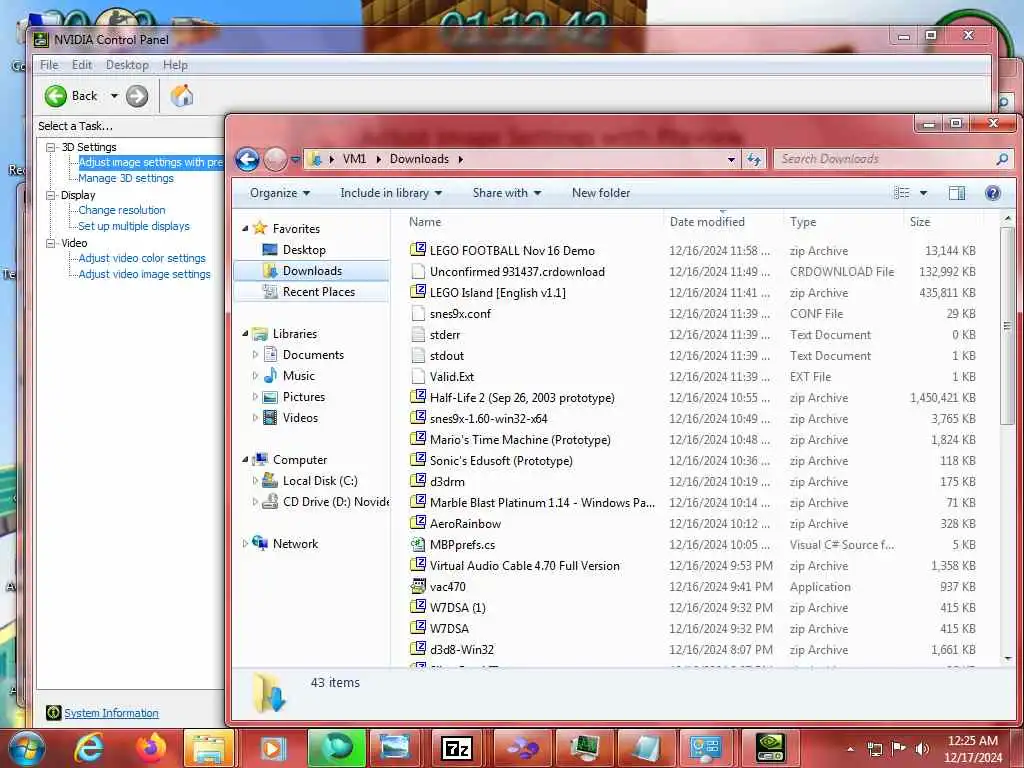Open Firefox from the taskbar
Viewport: 1024px width, 768px height.
pos(150,748)
